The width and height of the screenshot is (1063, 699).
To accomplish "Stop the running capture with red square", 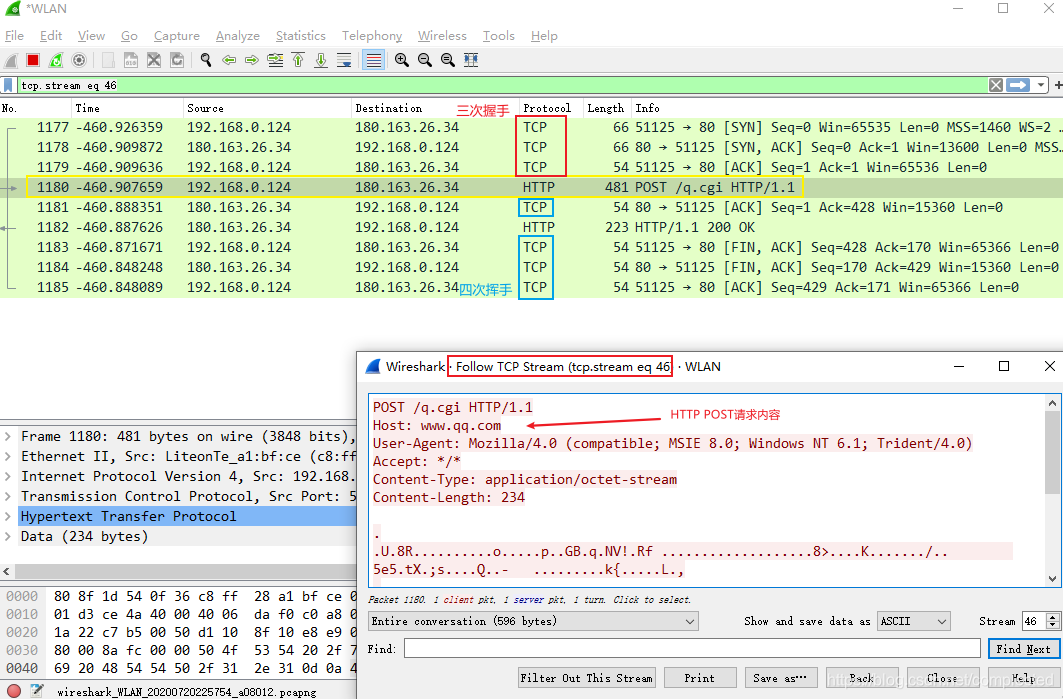I will (33, 60).
